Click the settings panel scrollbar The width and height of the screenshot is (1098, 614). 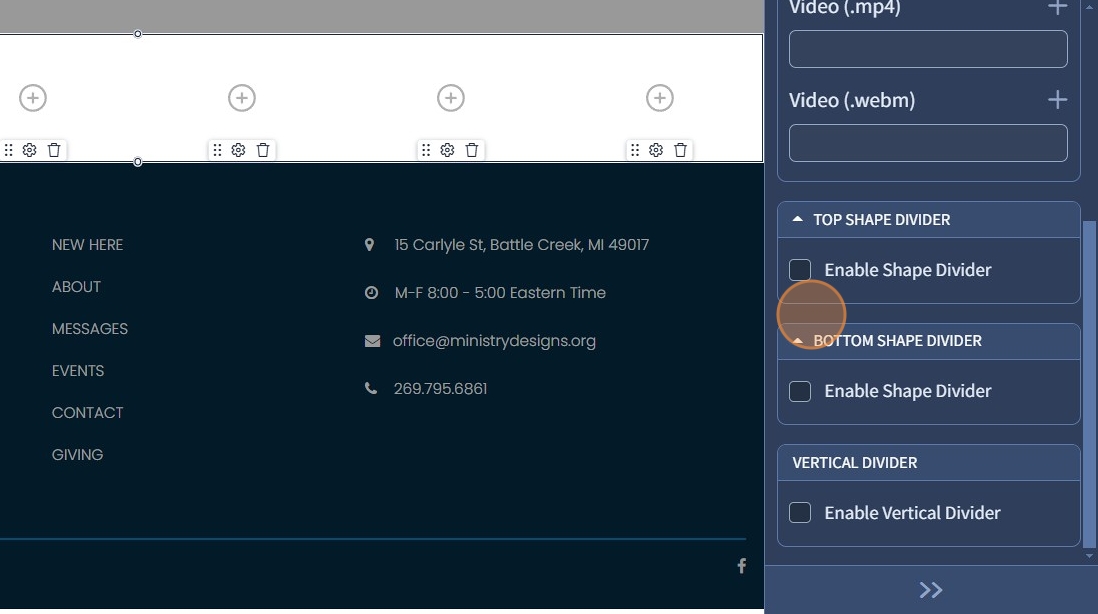tap(1089, 384)
